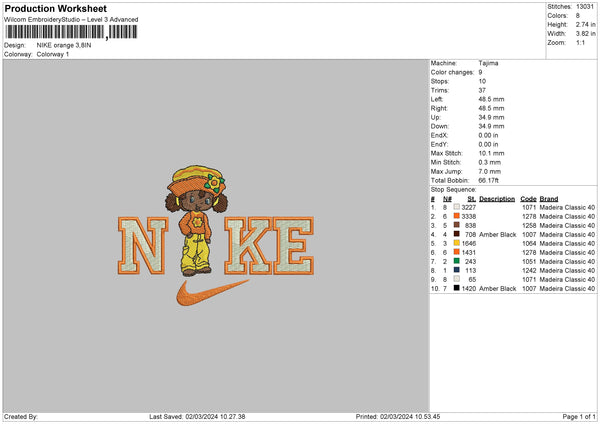
Task: Click the cream swatch beside 65 stitches
Action: point(457,279)
